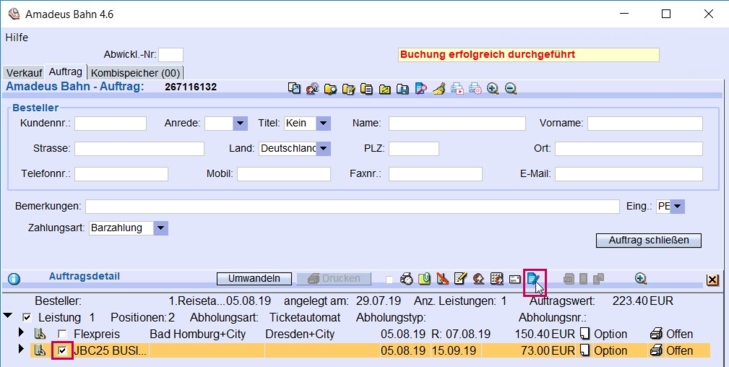
Task: Open the Eing. dropdown showing PE
Action: point(677,206)
